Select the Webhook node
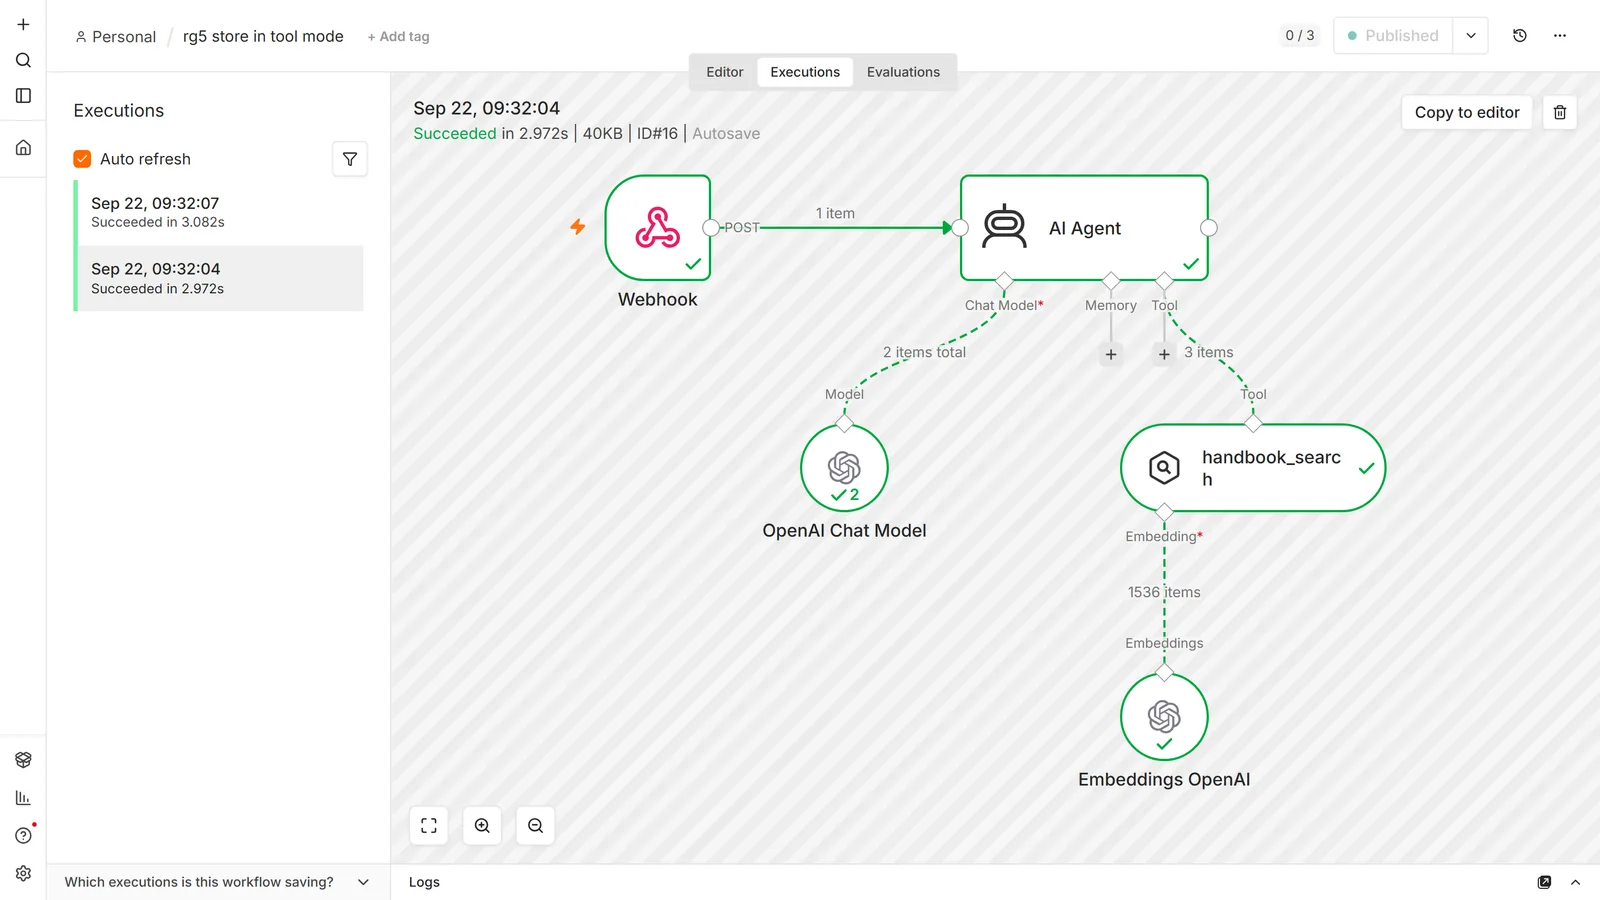This screenshot has height=900, width=1600. [658, 228]
